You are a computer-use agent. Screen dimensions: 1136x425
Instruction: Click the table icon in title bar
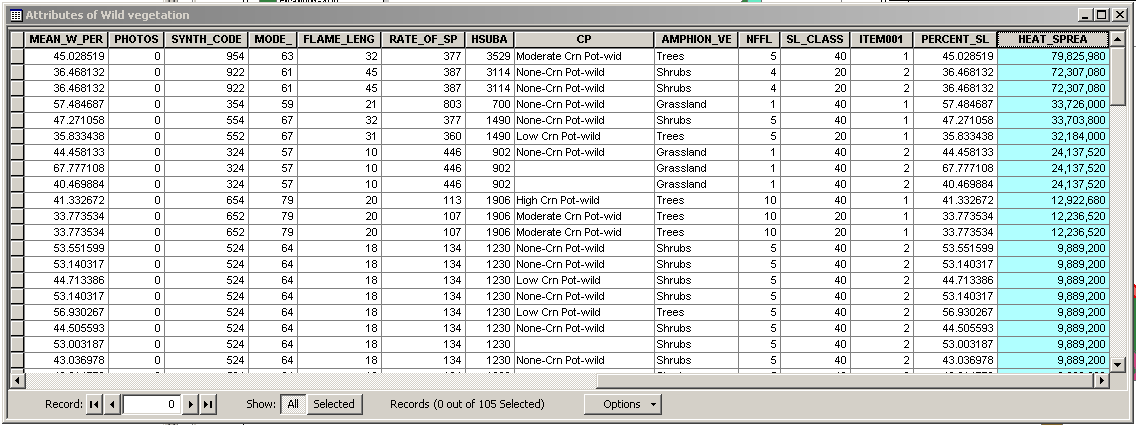[x=16, y=15]
